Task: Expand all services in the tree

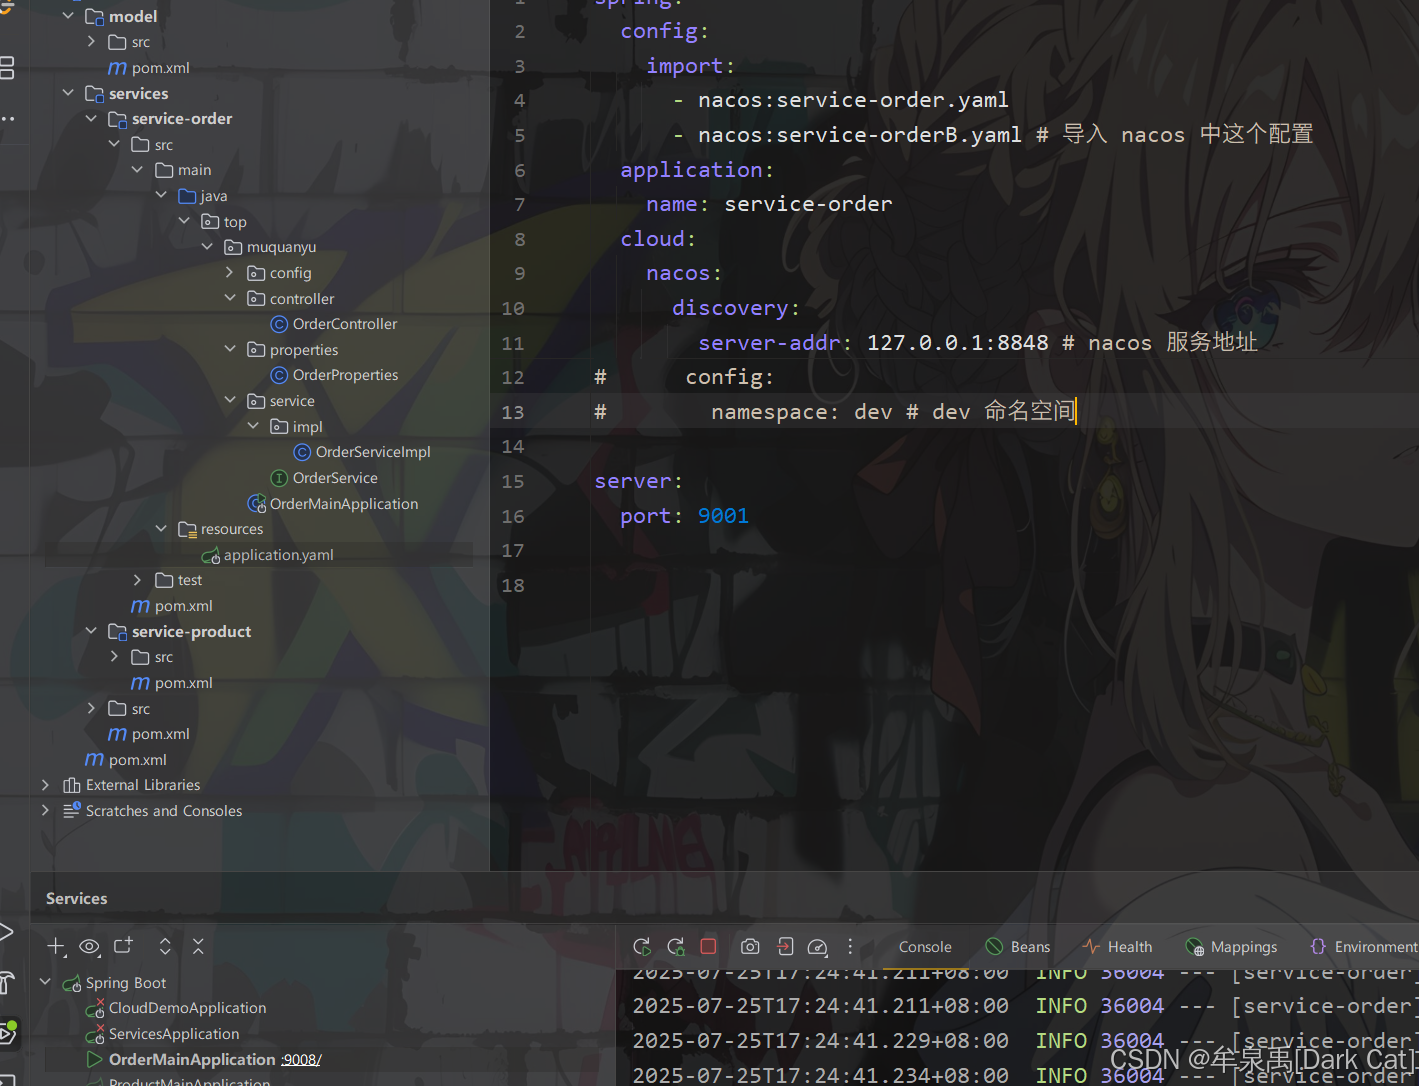Action: [x=165, y=946]
